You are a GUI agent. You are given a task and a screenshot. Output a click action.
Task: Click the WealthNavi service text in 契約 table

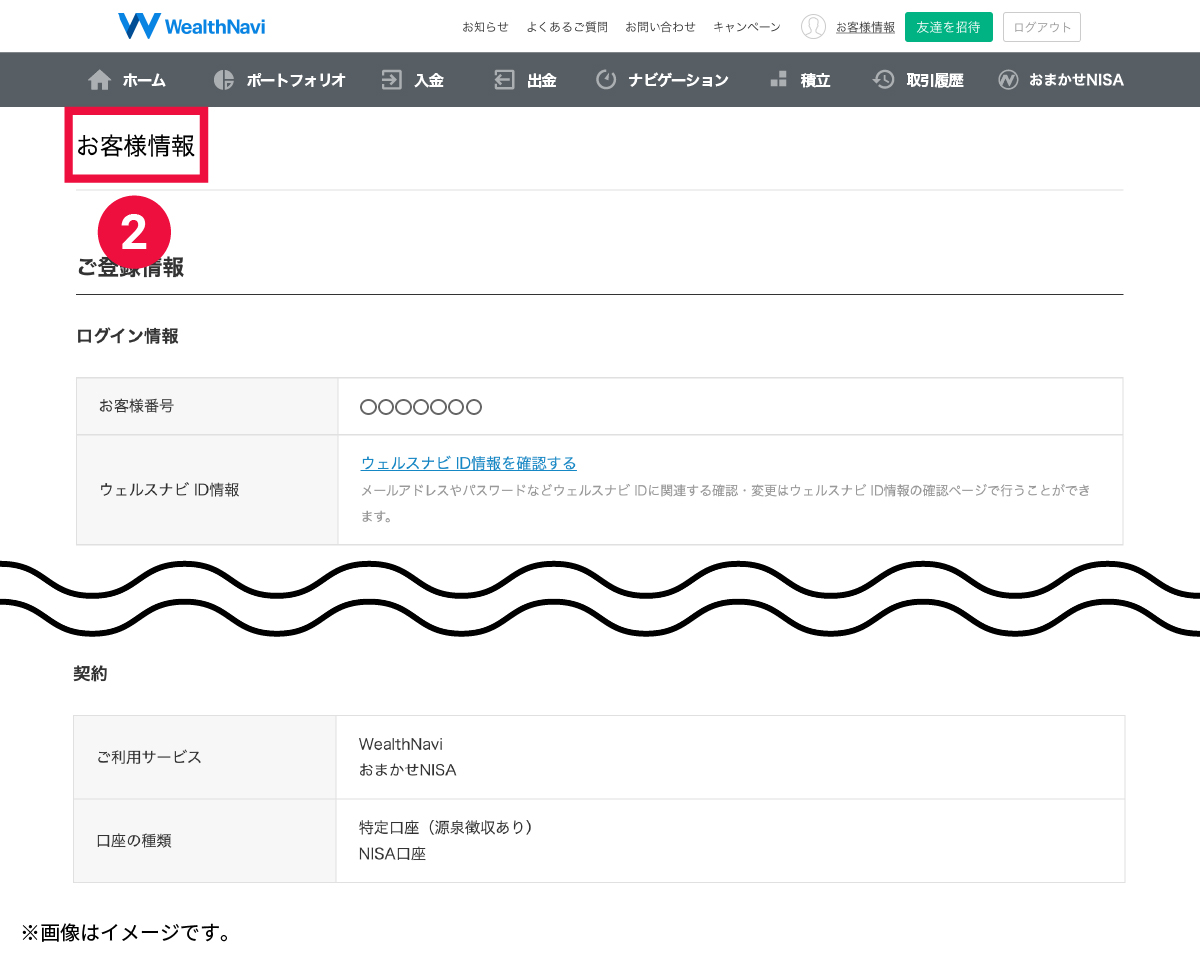point(400,744)
